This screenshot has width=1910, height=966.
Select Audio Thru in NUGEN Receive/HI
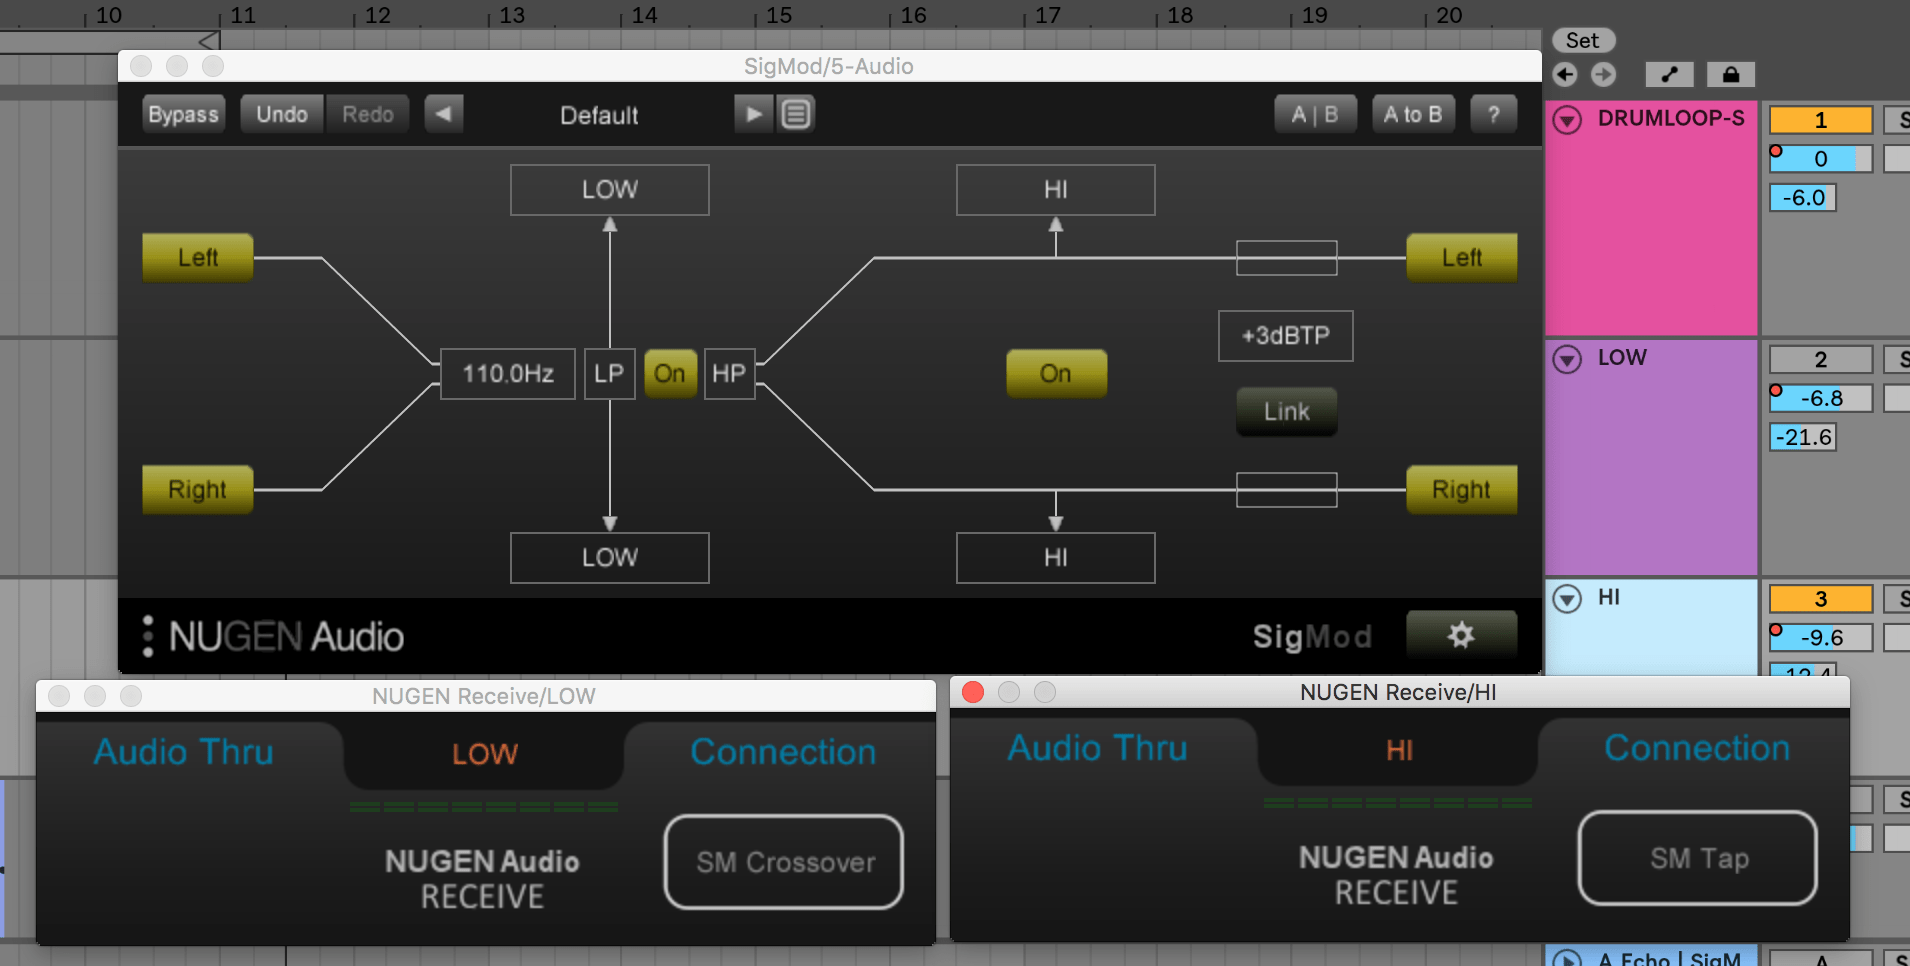(1097, 748)
